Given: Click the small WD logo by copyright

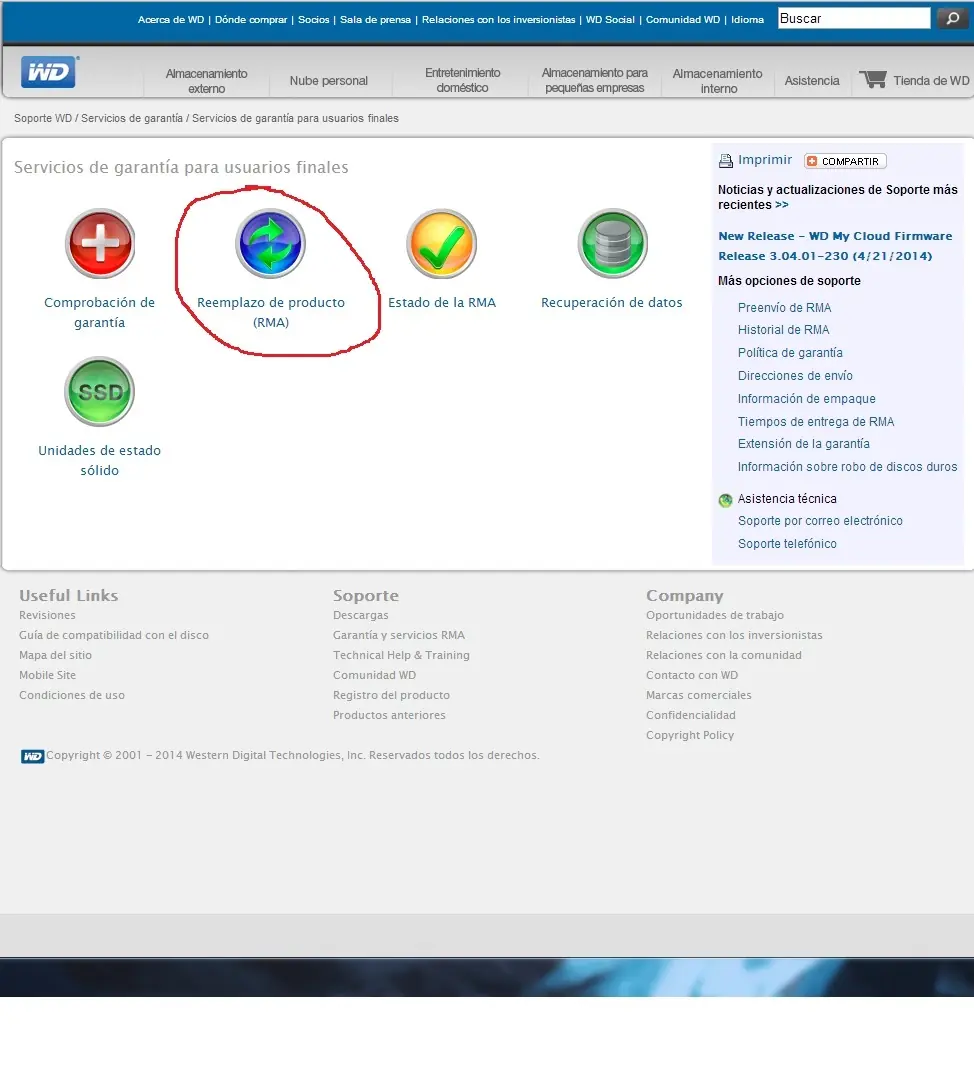Looking at the screenshot, I should (x=32, y=756).
